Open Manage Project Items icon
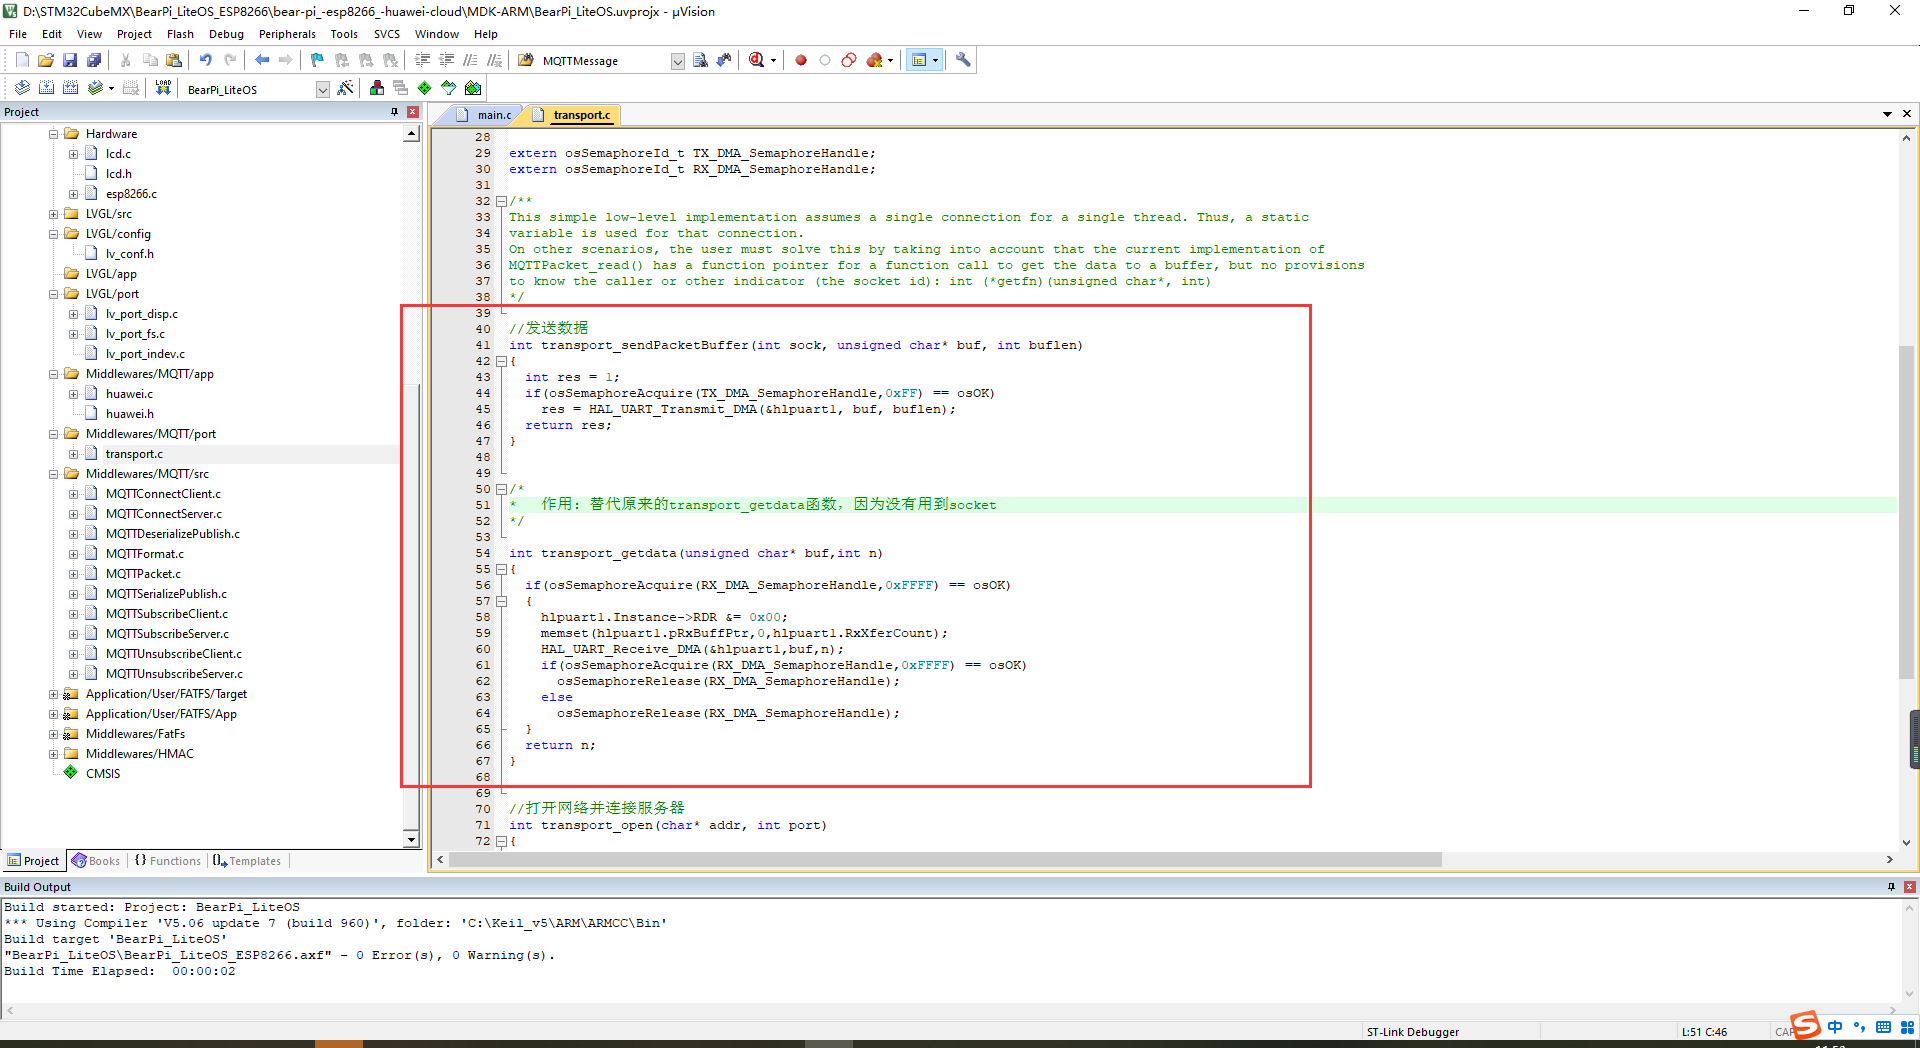Image resolution: width=1920 pixels, height=1048 pixels. [377, 88]
